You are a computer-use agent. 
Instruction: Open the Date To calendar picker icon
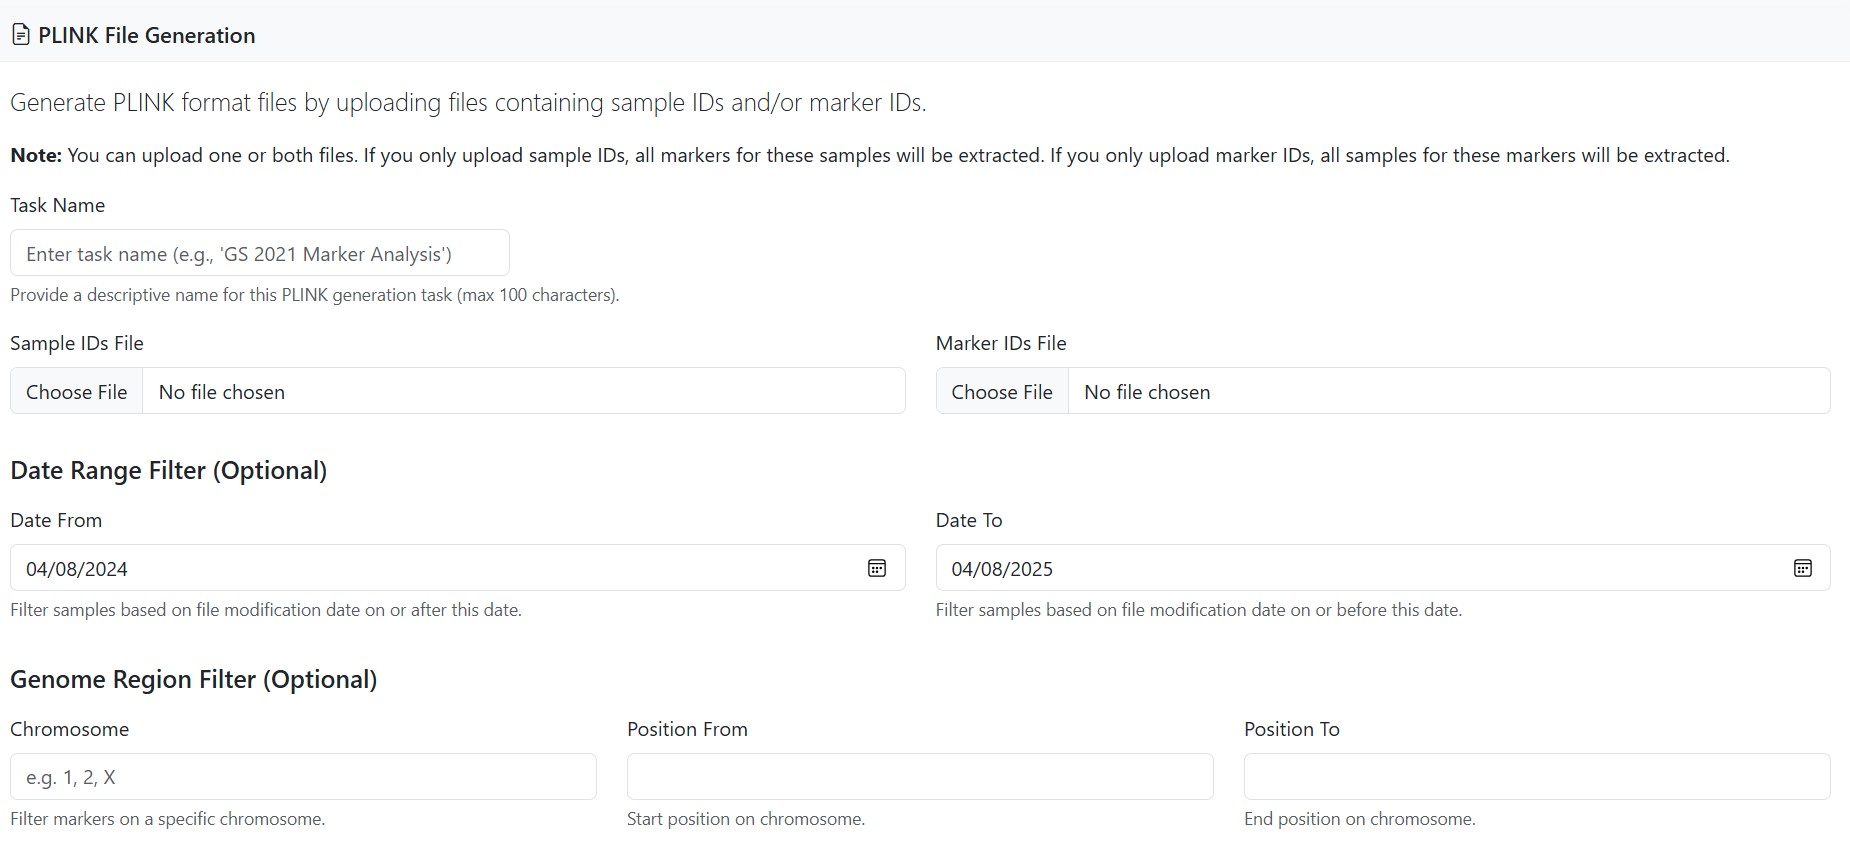coord(1803,568)
